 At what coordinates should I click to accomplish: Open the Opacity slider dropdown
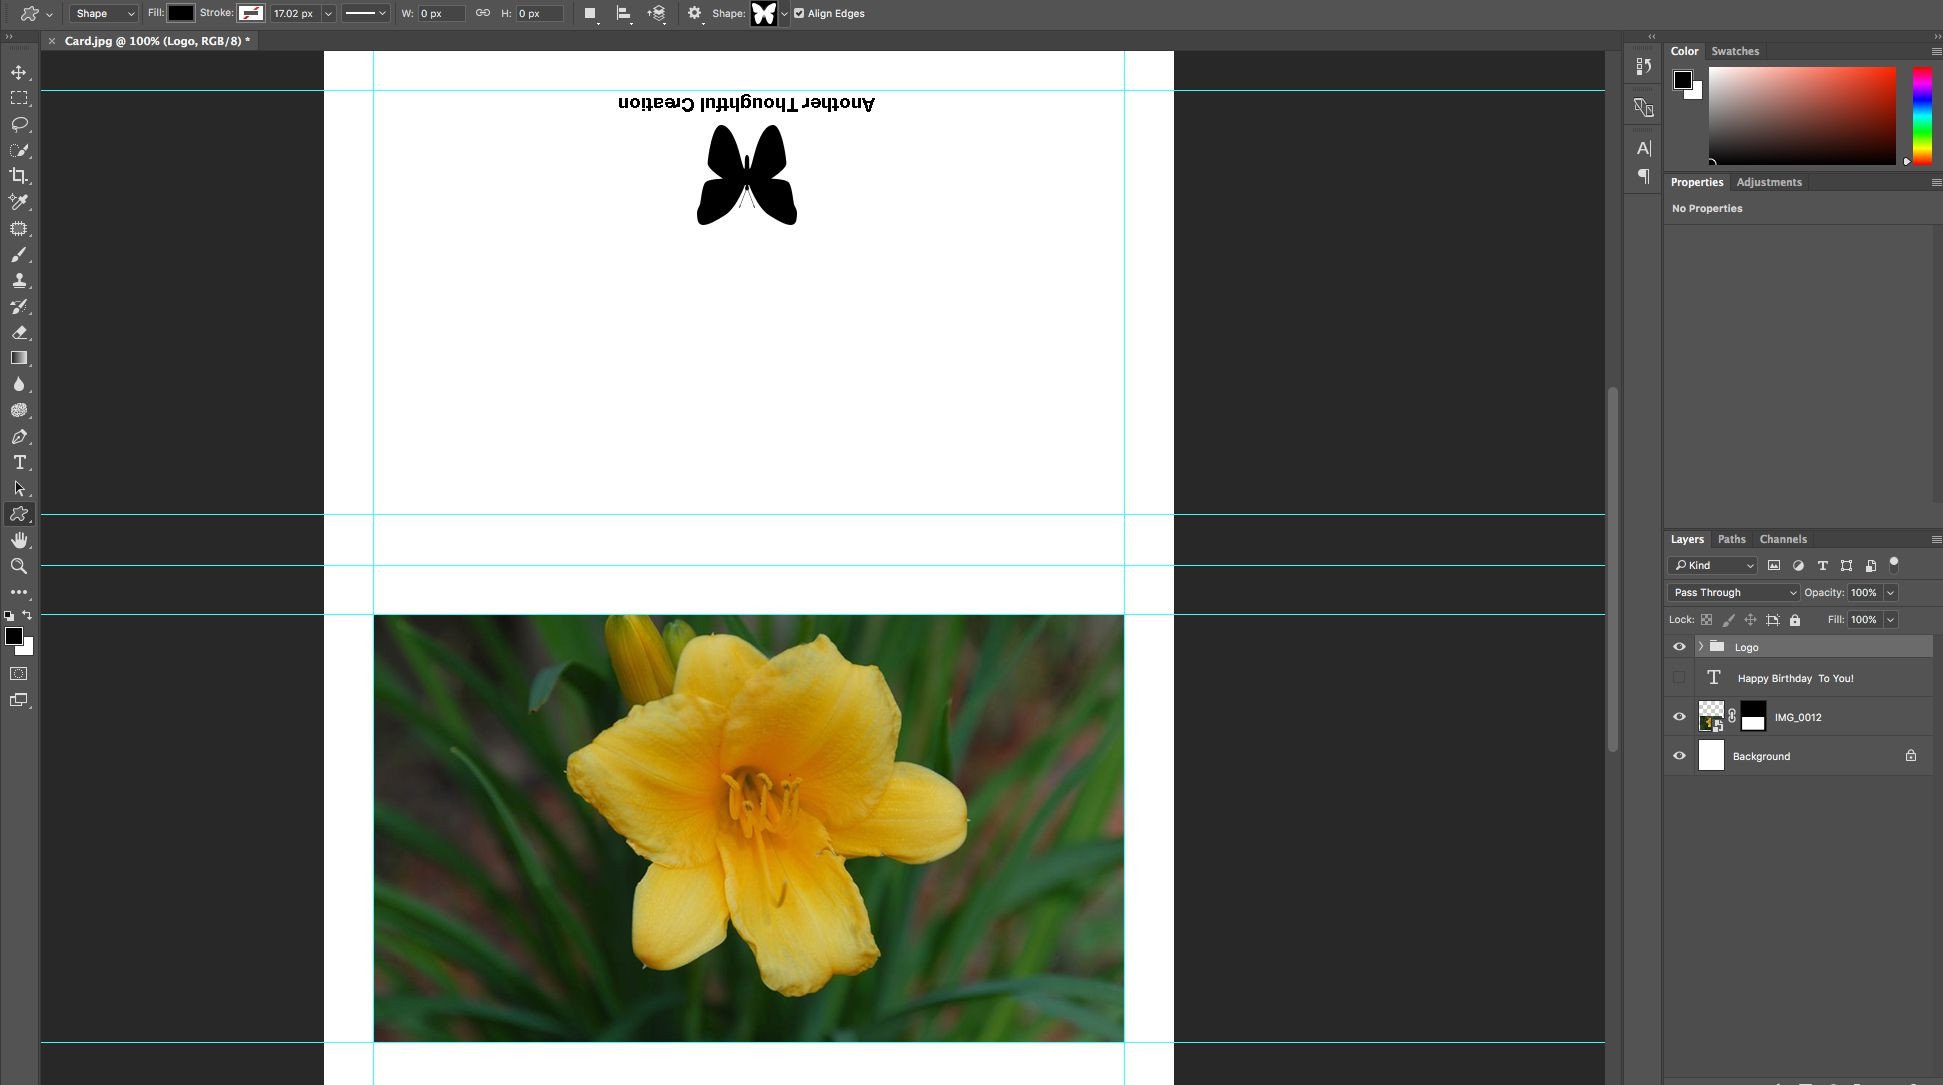tap(1890, 592)
